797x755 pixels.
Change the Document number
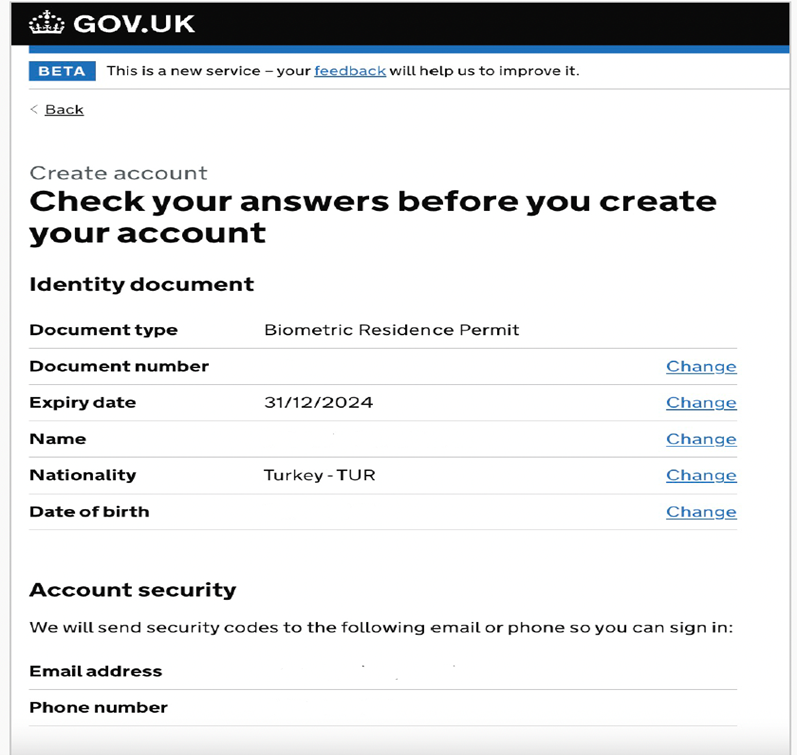[701, 366]
